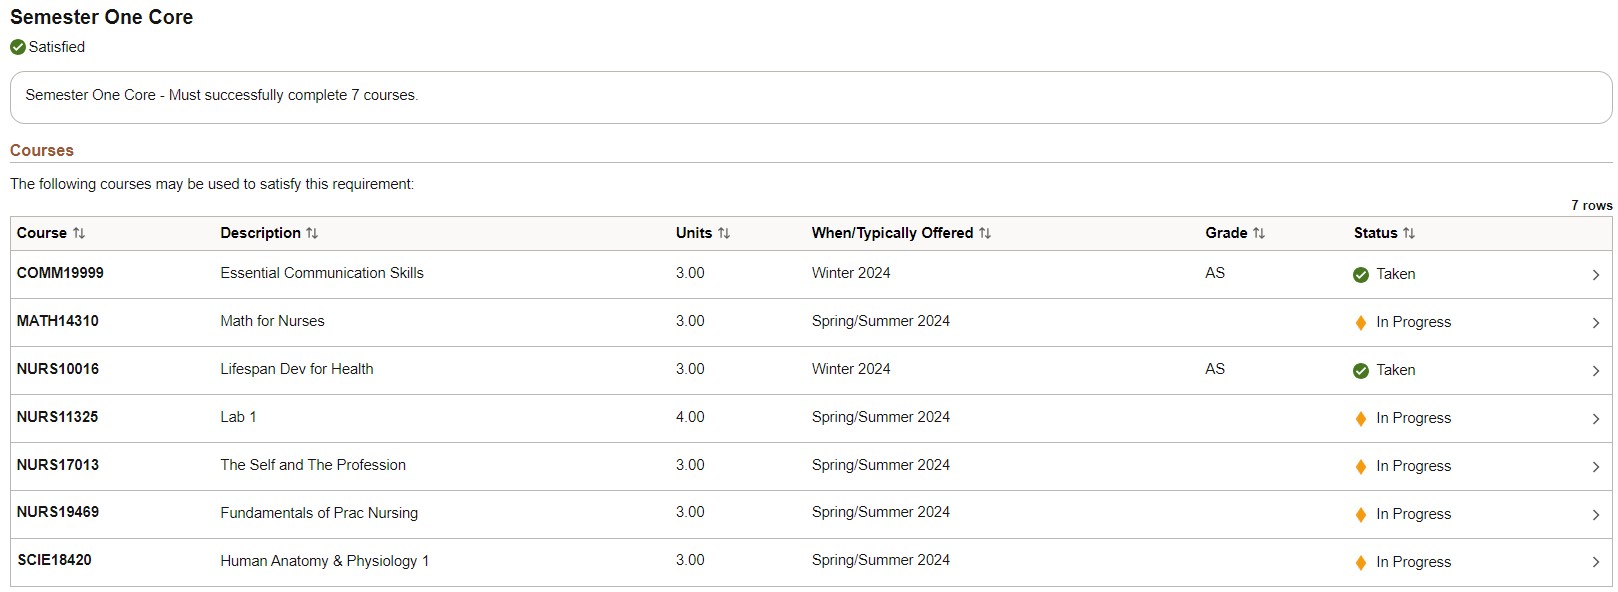The image size is (1618, 592).
Task: Click Human Anatomy & Physiology 1 description
Action: click(x=324, y=561)
